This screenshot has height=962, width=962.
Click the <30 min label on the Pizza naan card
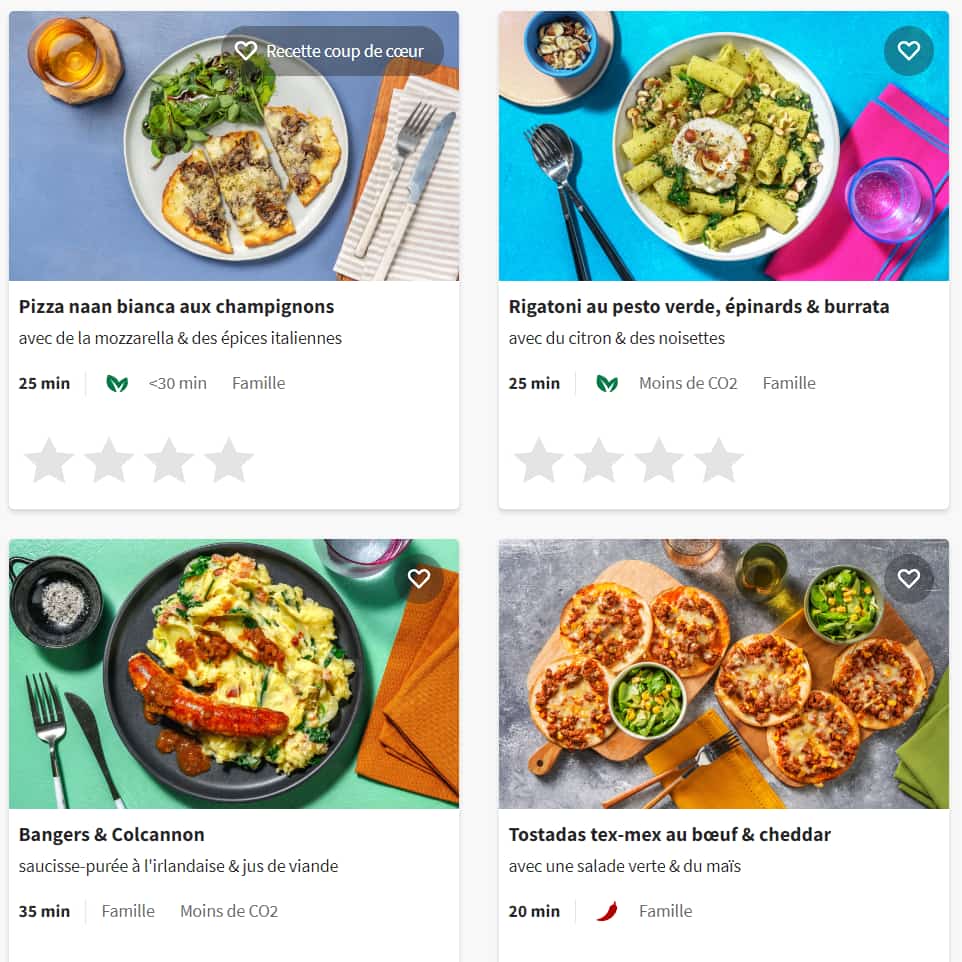pos(178,382)
